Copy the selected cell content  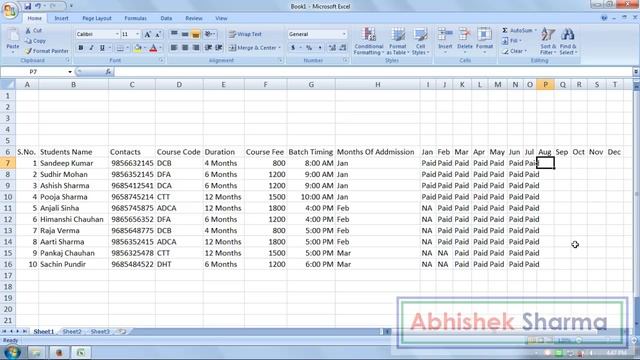(x=36, y=41)
